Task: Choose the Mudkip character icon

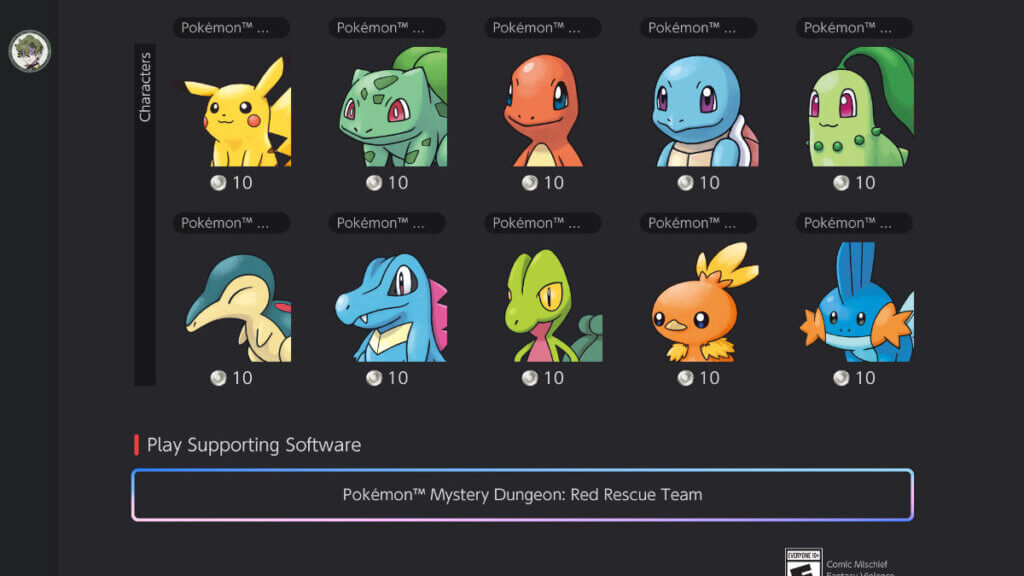Action: 855,302
